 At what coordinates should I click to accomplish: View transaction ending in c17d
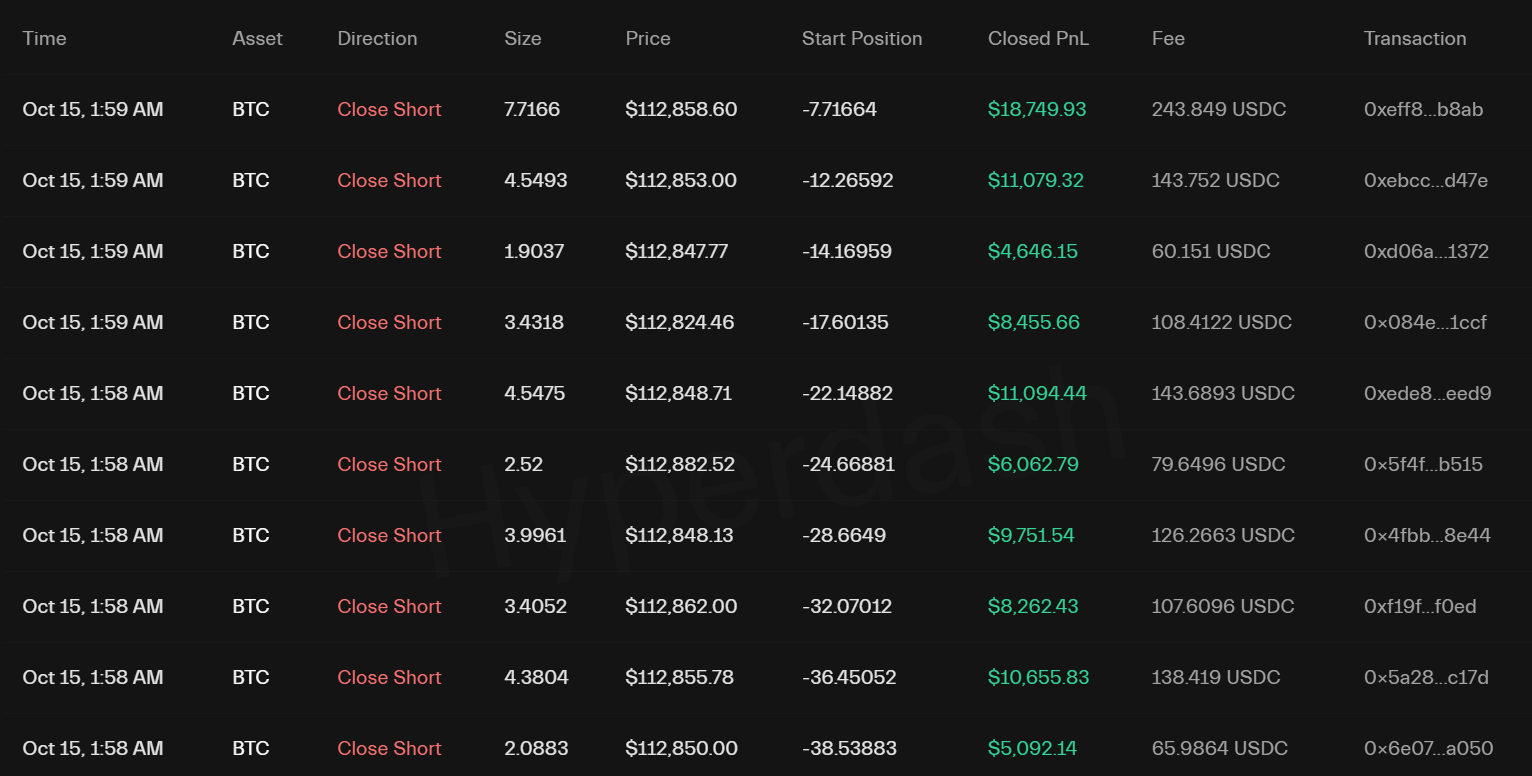coord(1426,678)
